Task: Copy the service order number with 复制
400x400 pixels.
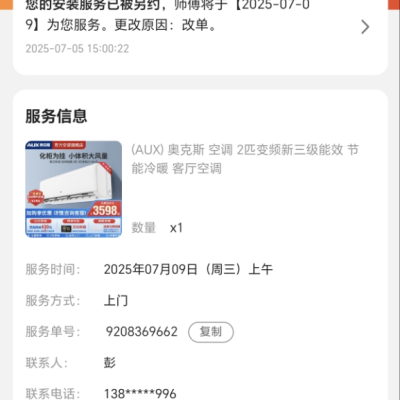Action: point(211,332)
